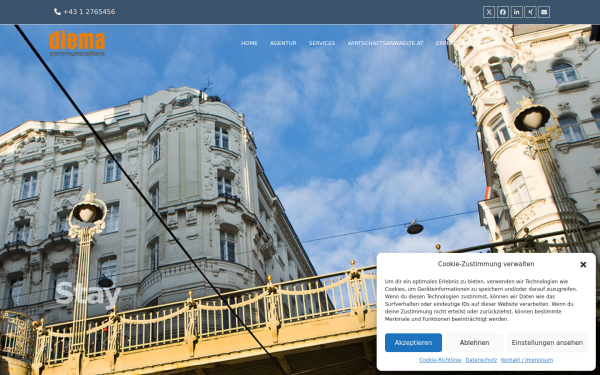The width and height of the screenshot is (600, 375).
Task: Open the LinkedIn social icon
Action: click(516, 12)
